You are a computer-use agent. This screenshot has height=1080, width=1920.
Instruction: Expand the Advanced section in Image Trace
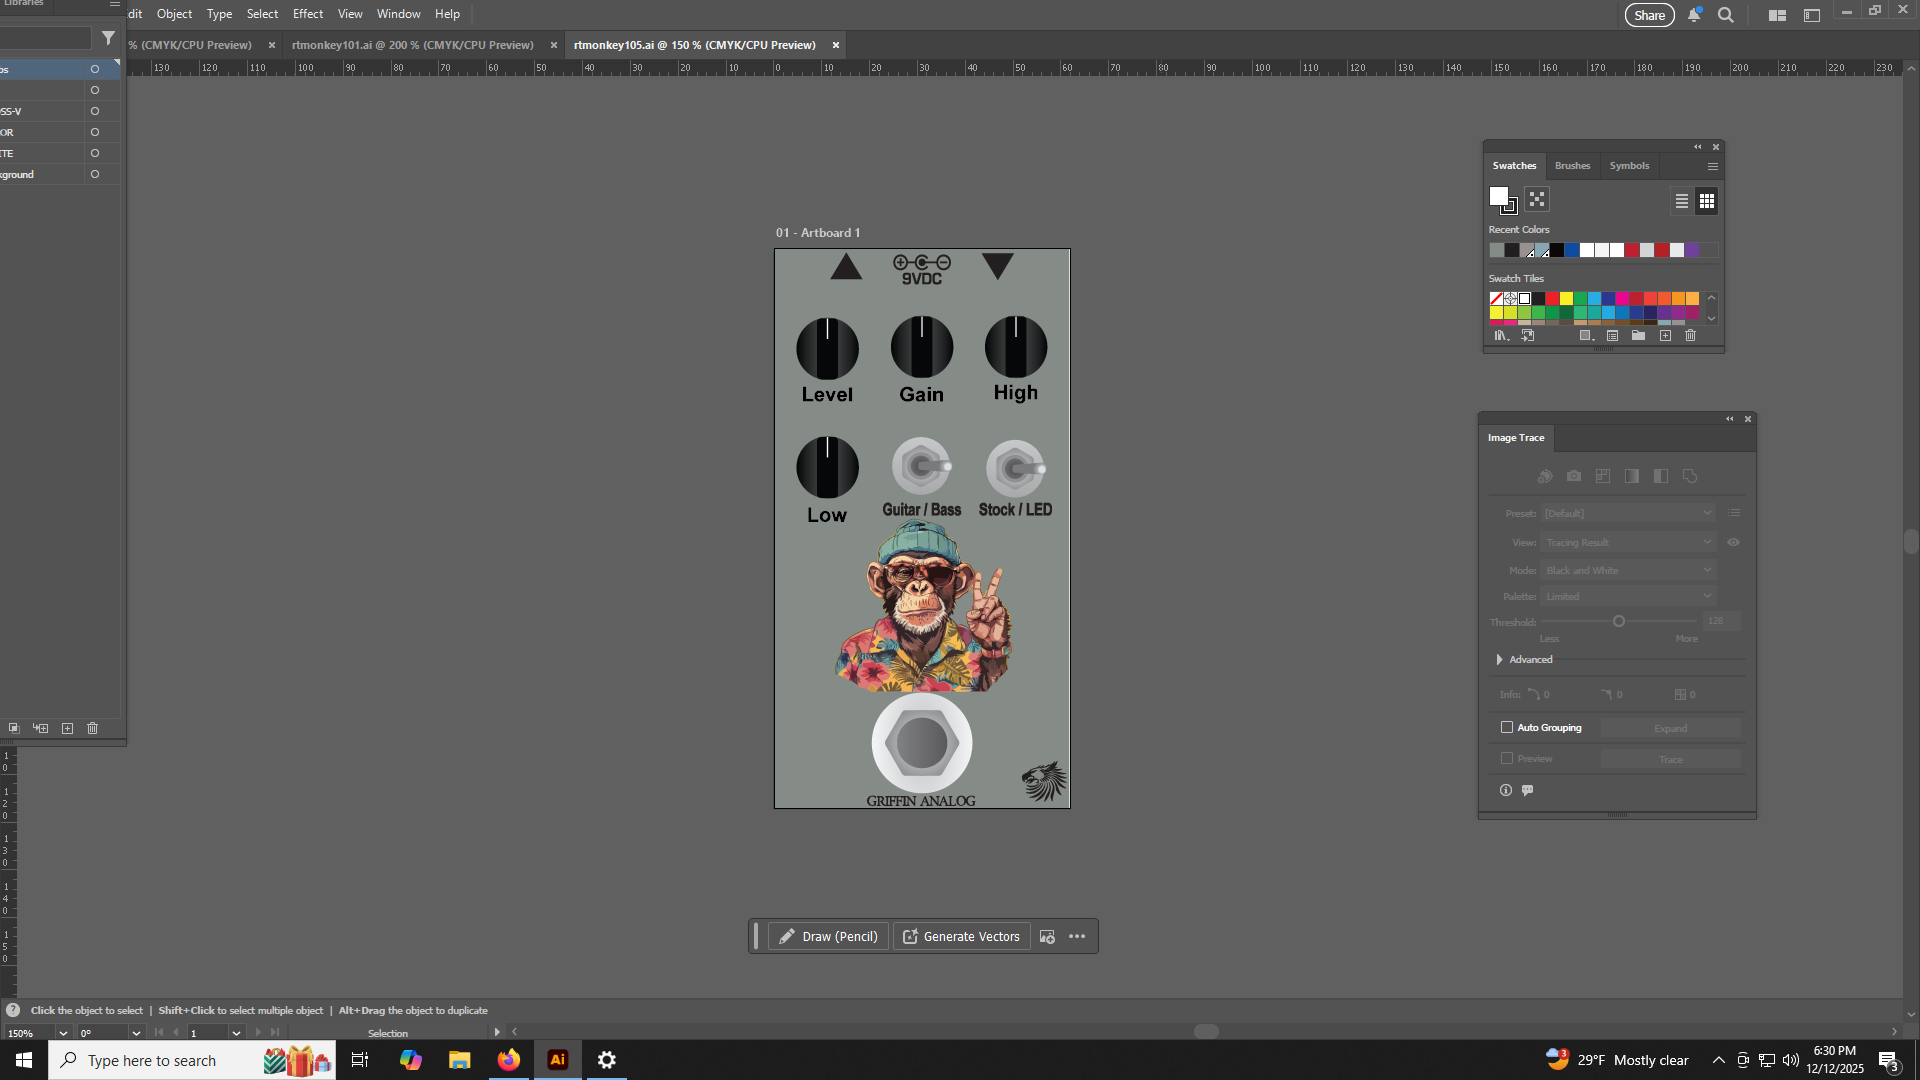click(1499, 660)
